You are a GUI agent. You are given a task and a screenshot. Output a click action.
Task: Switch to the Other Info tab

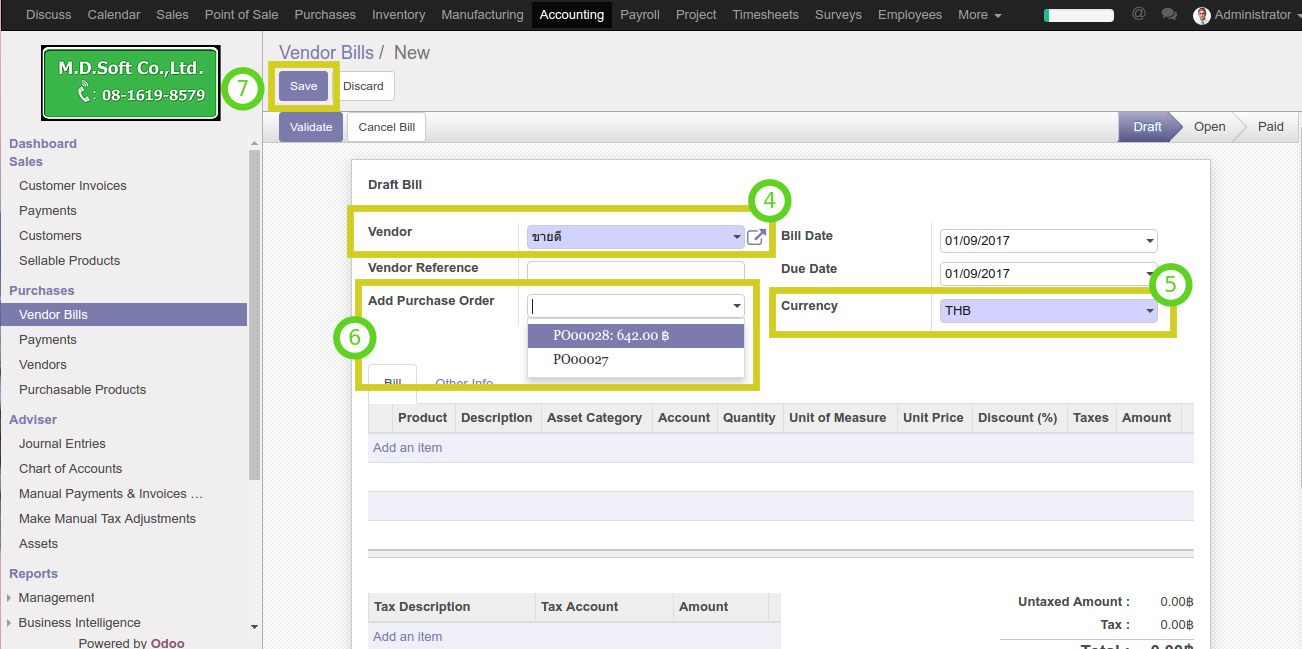(464, 384)
